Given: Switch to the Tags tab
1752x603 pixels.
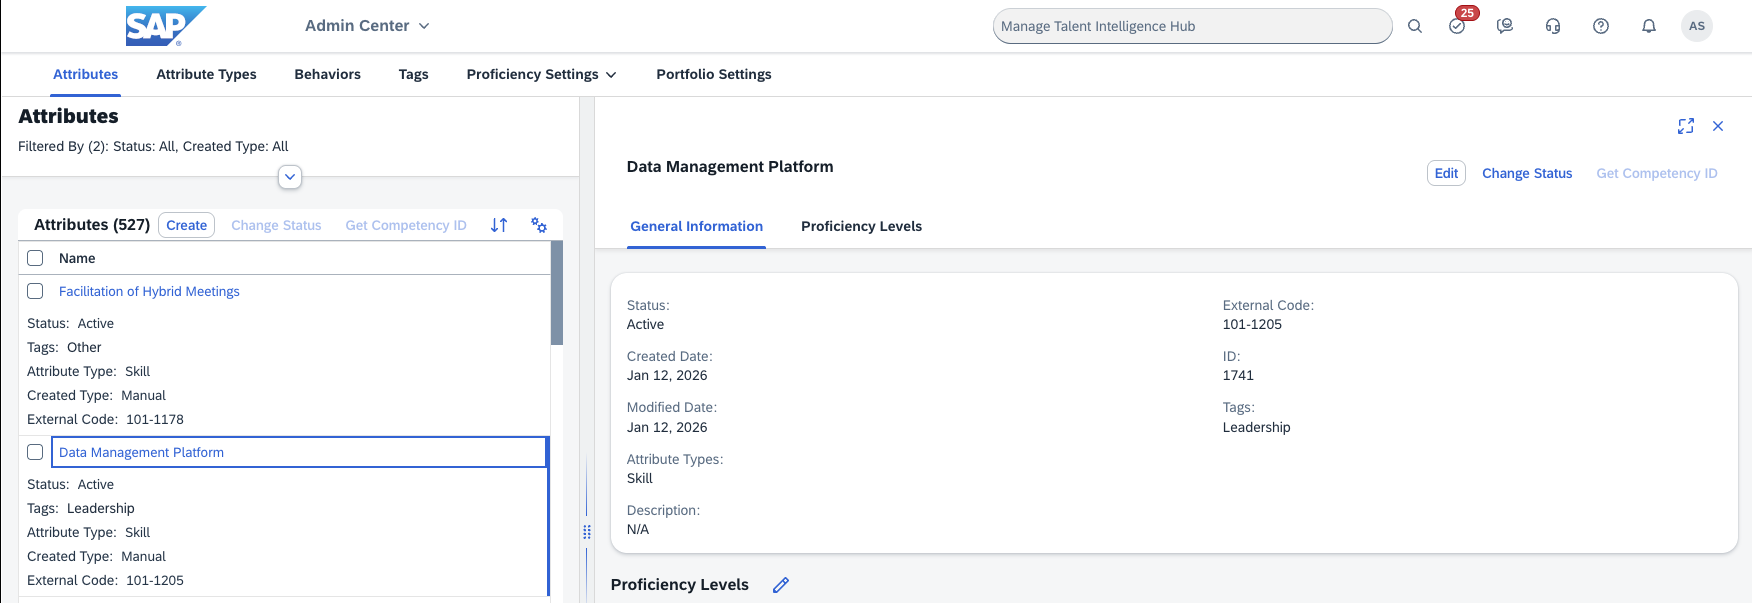Looking at the screenshot, I should pyautogui.click(x=413, y=74).
